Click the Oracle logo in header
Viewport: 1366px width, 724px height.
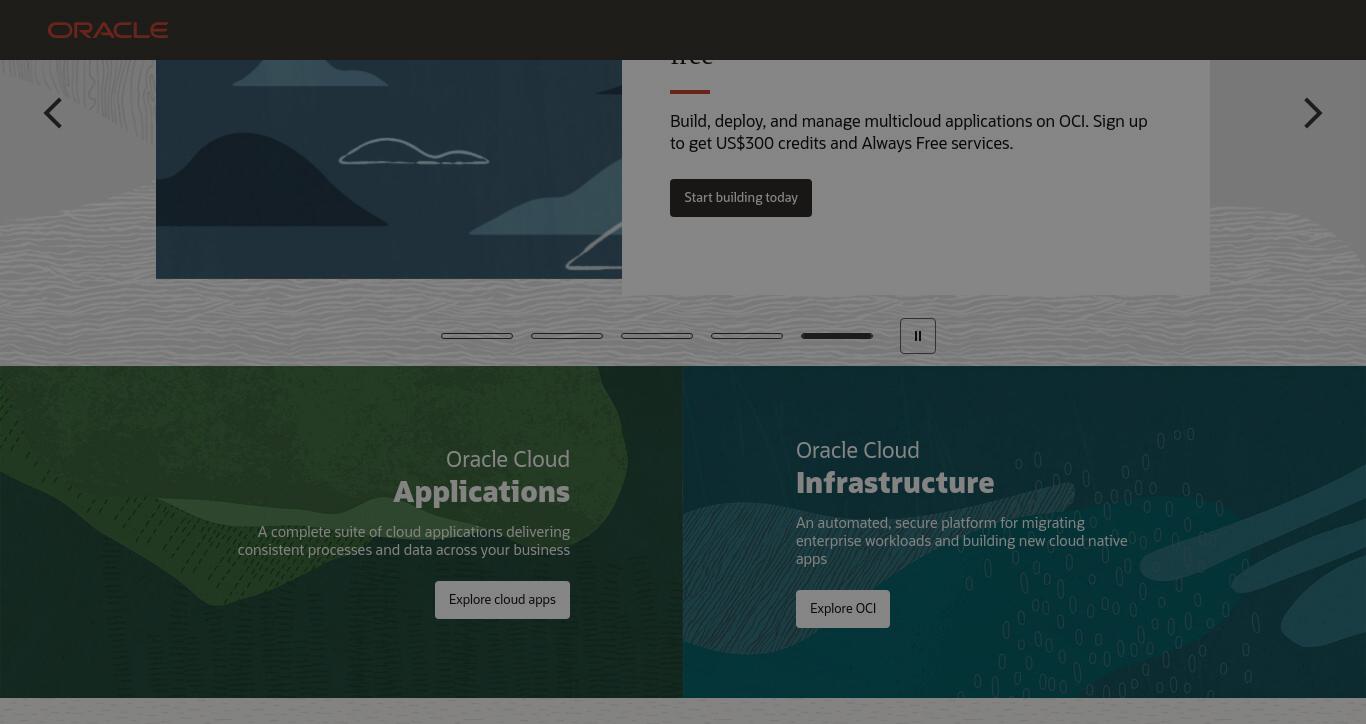click(x=108, y=30)
